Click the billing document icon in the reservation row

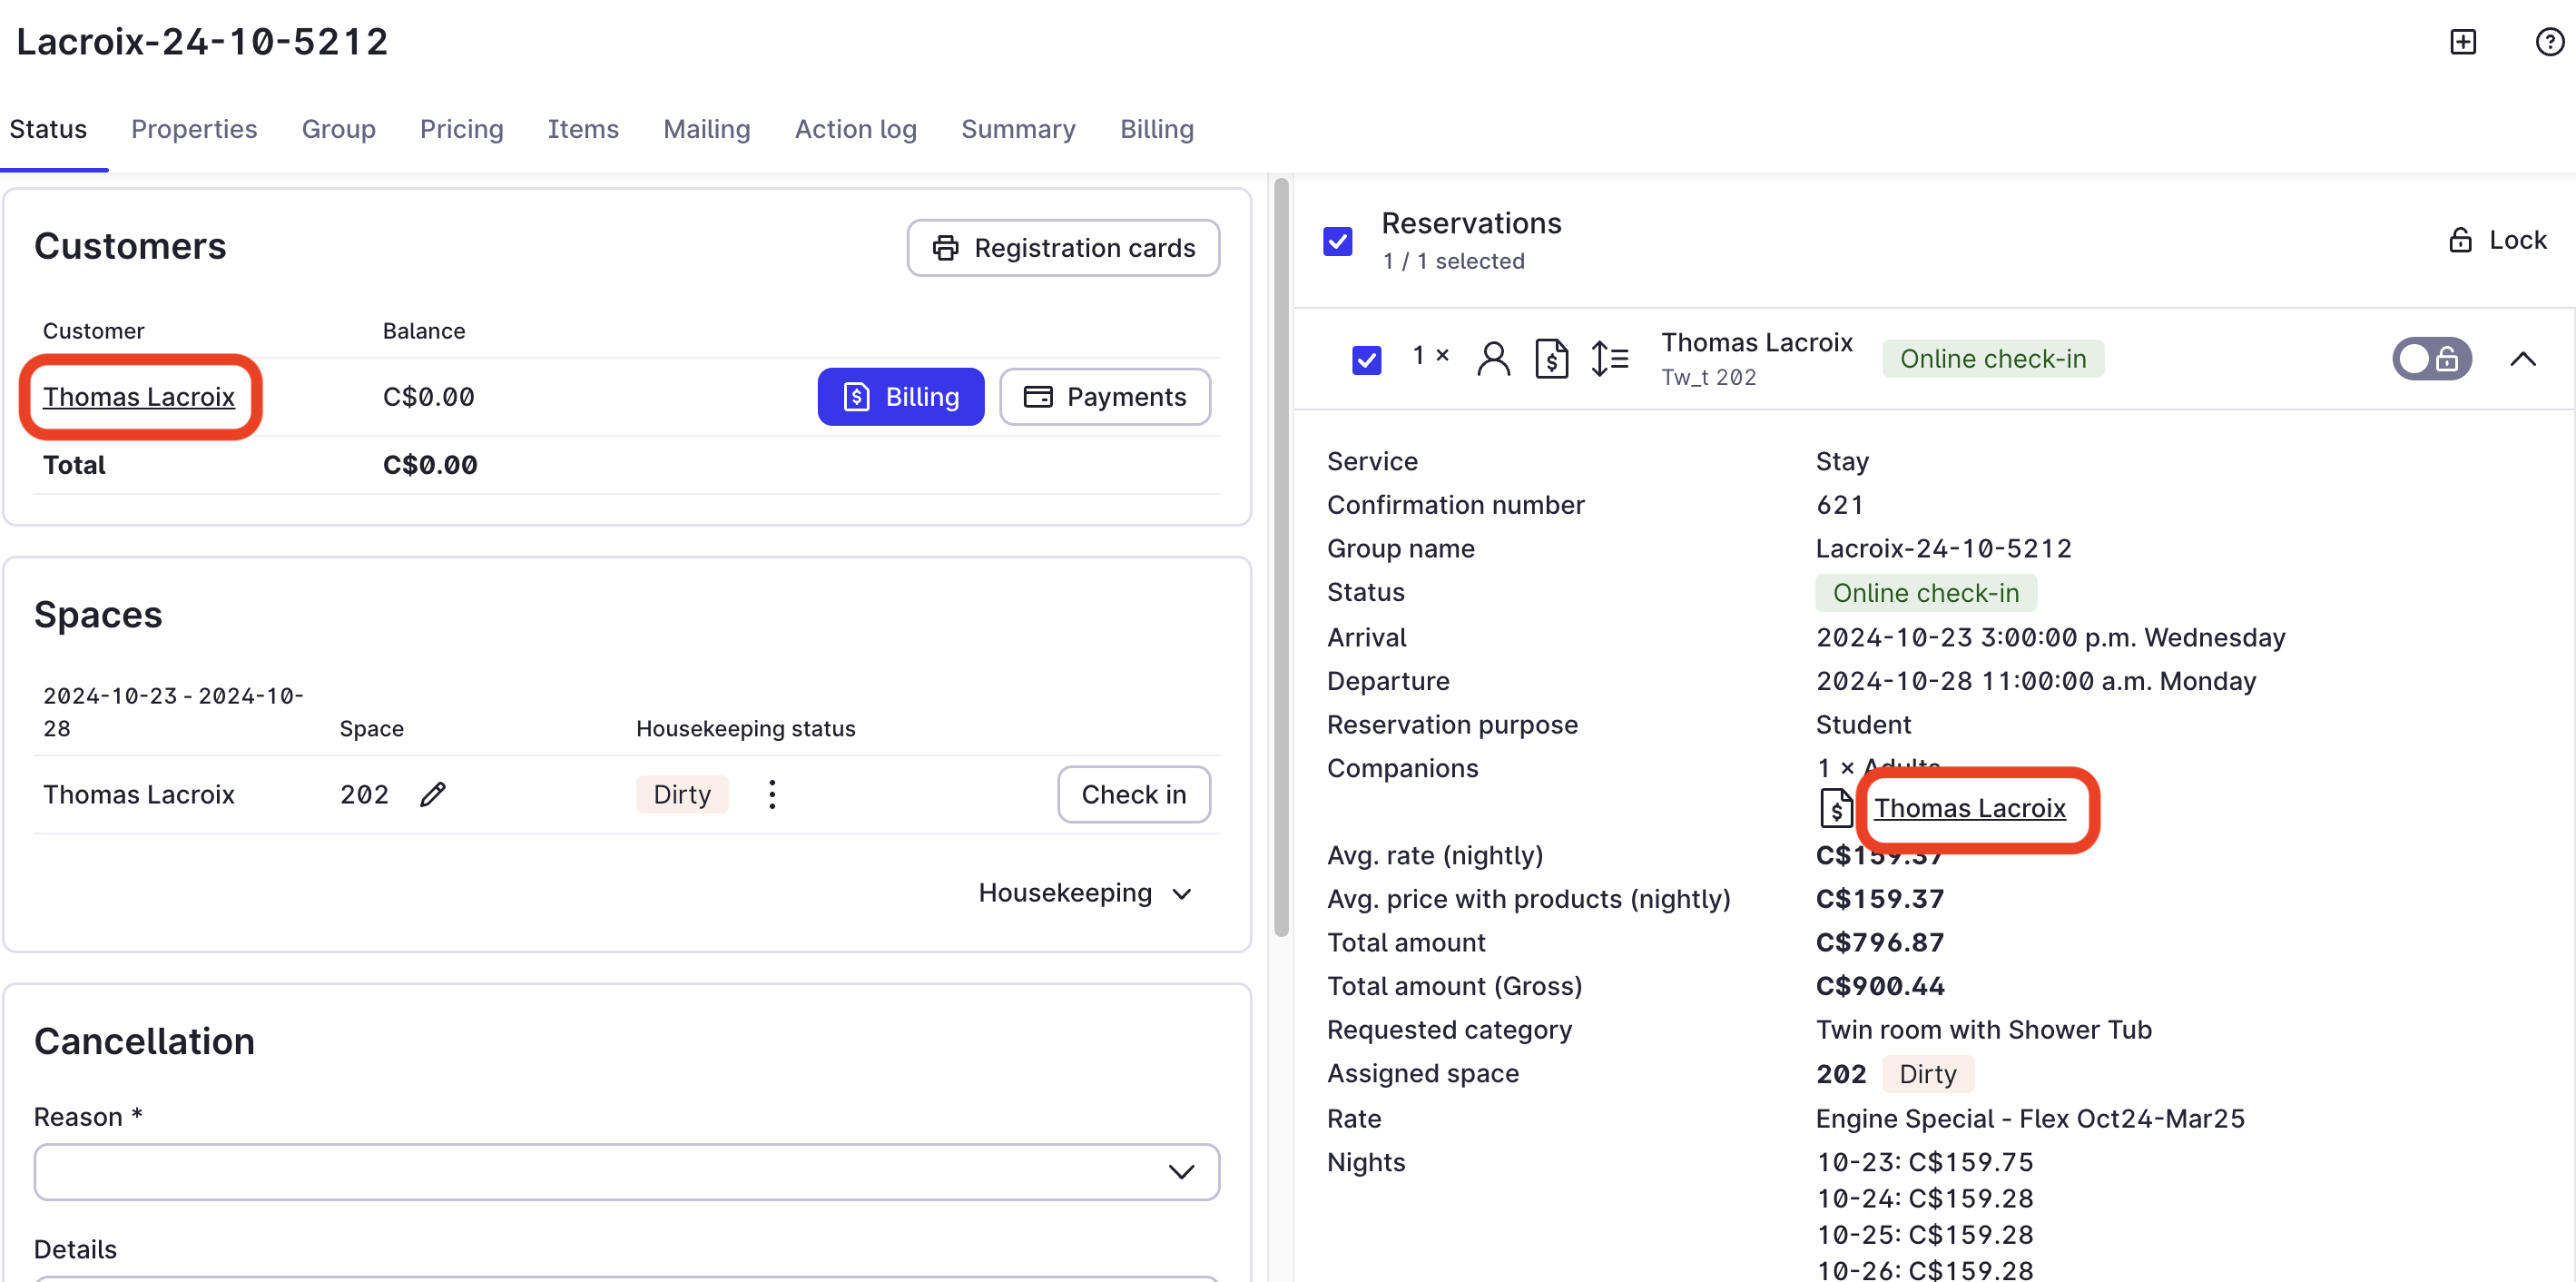coord(1551,358)
